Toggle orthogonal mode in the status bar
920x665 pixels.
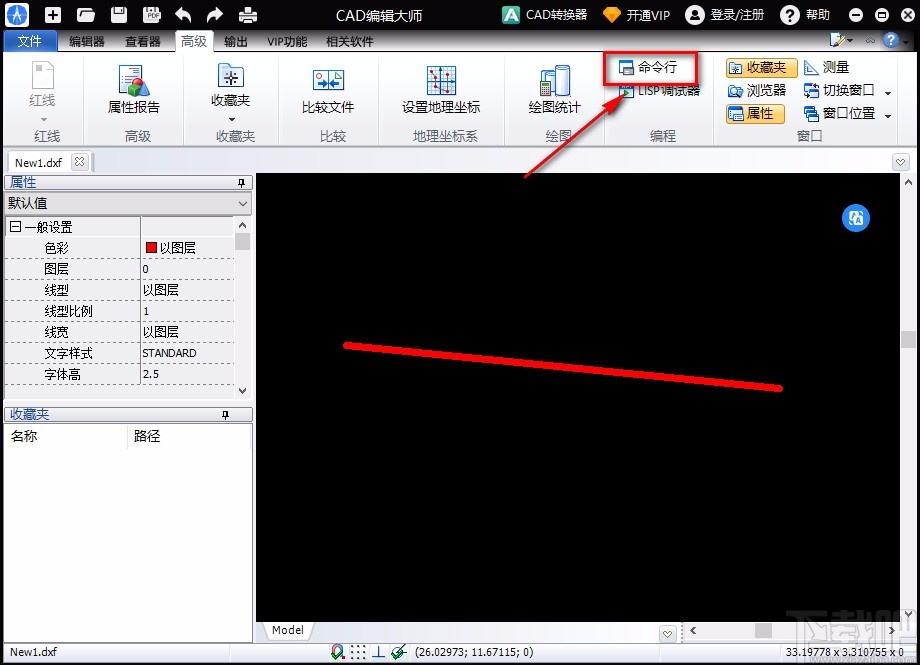pos(378,652)
